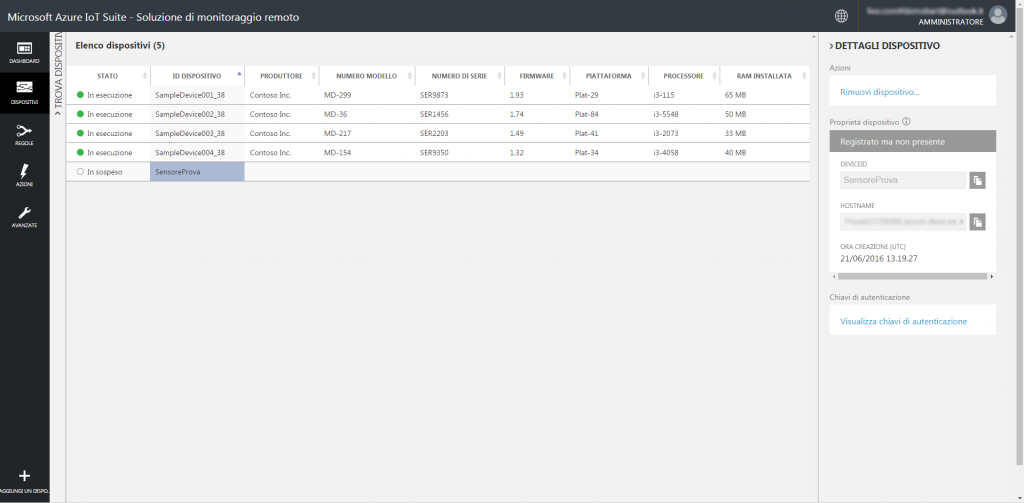Click the empty status circle of SensoreProva
1024x503 pixels.
click(x=80, y=172)
